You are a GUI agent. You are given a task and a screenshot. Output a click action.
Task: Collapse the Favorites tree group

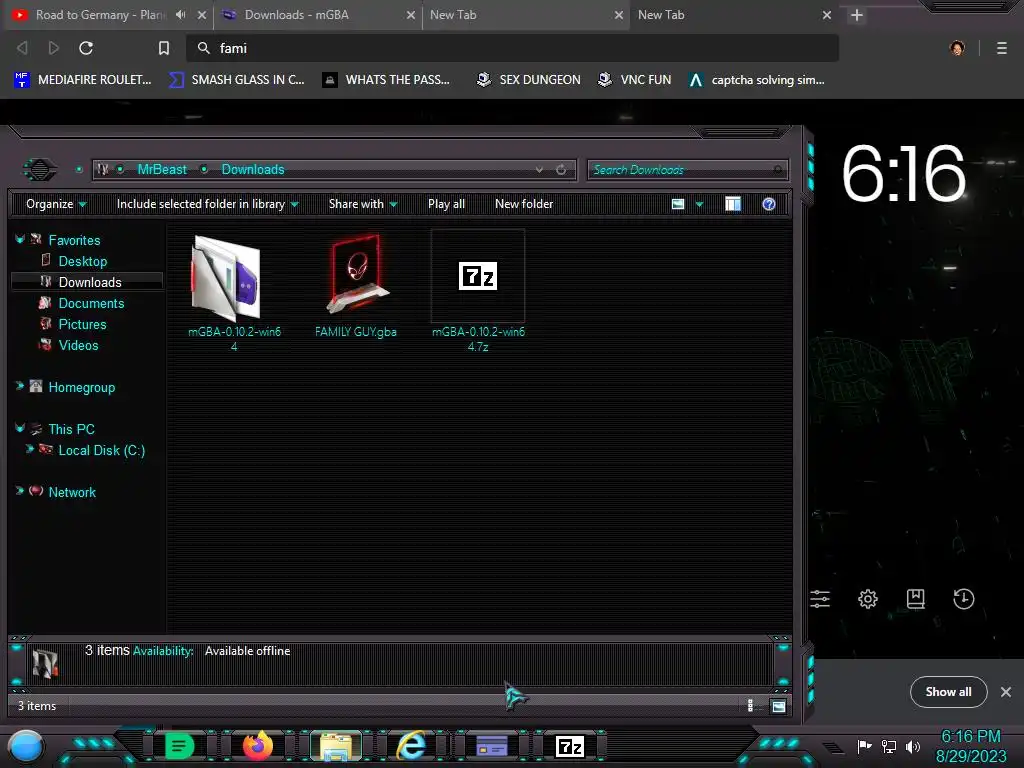20,240
